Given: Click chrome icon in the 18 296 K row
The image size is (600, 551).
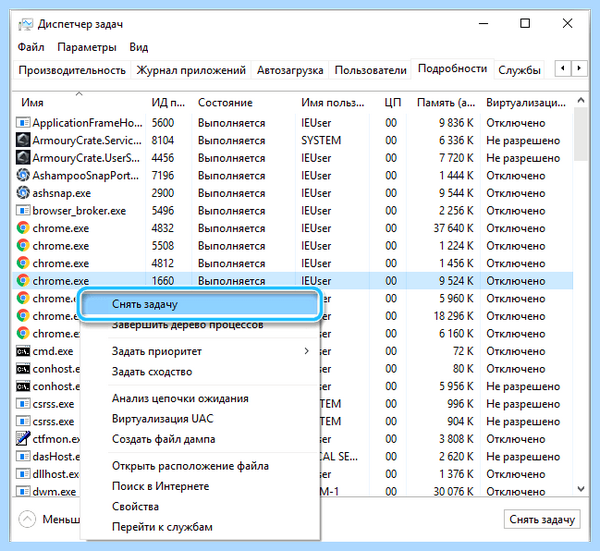Looking at the screenshot, I should (x=23, y=316).
